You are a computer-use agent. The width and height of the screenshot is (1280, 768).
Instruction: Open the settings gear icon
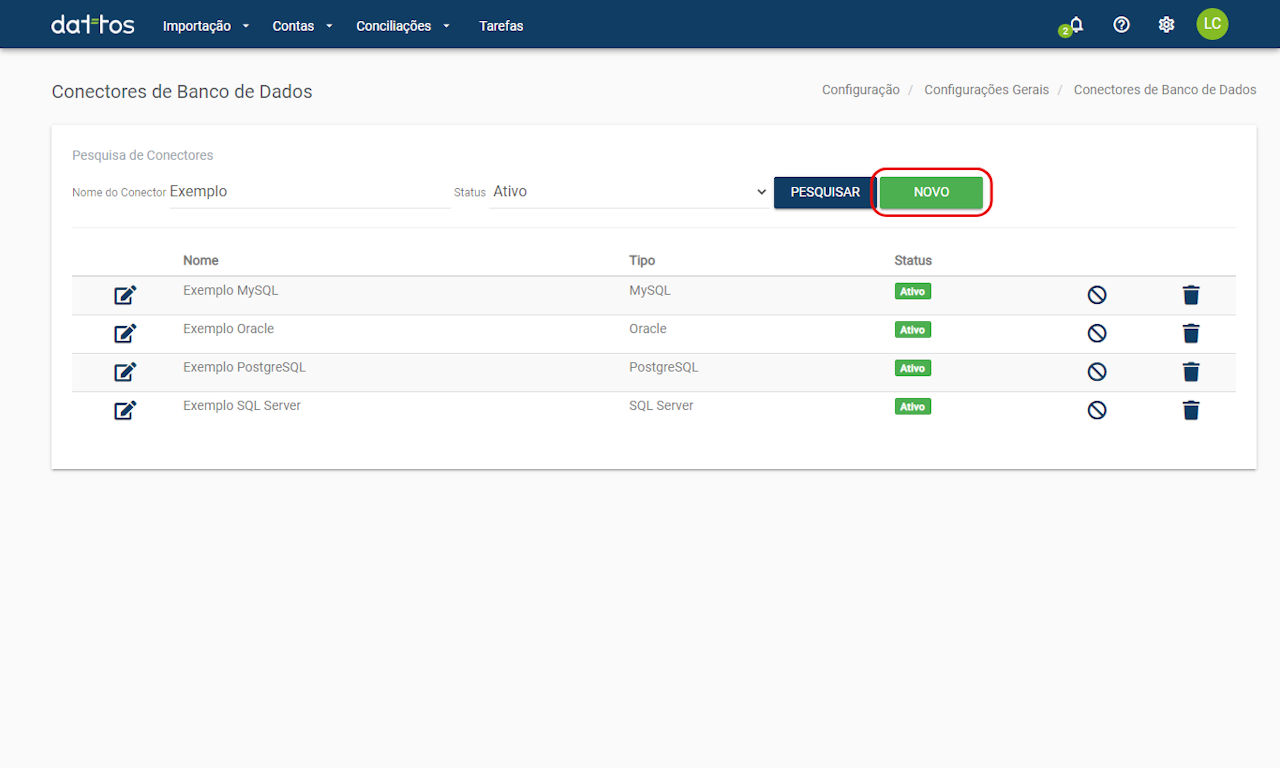[x=1166, y=25]
